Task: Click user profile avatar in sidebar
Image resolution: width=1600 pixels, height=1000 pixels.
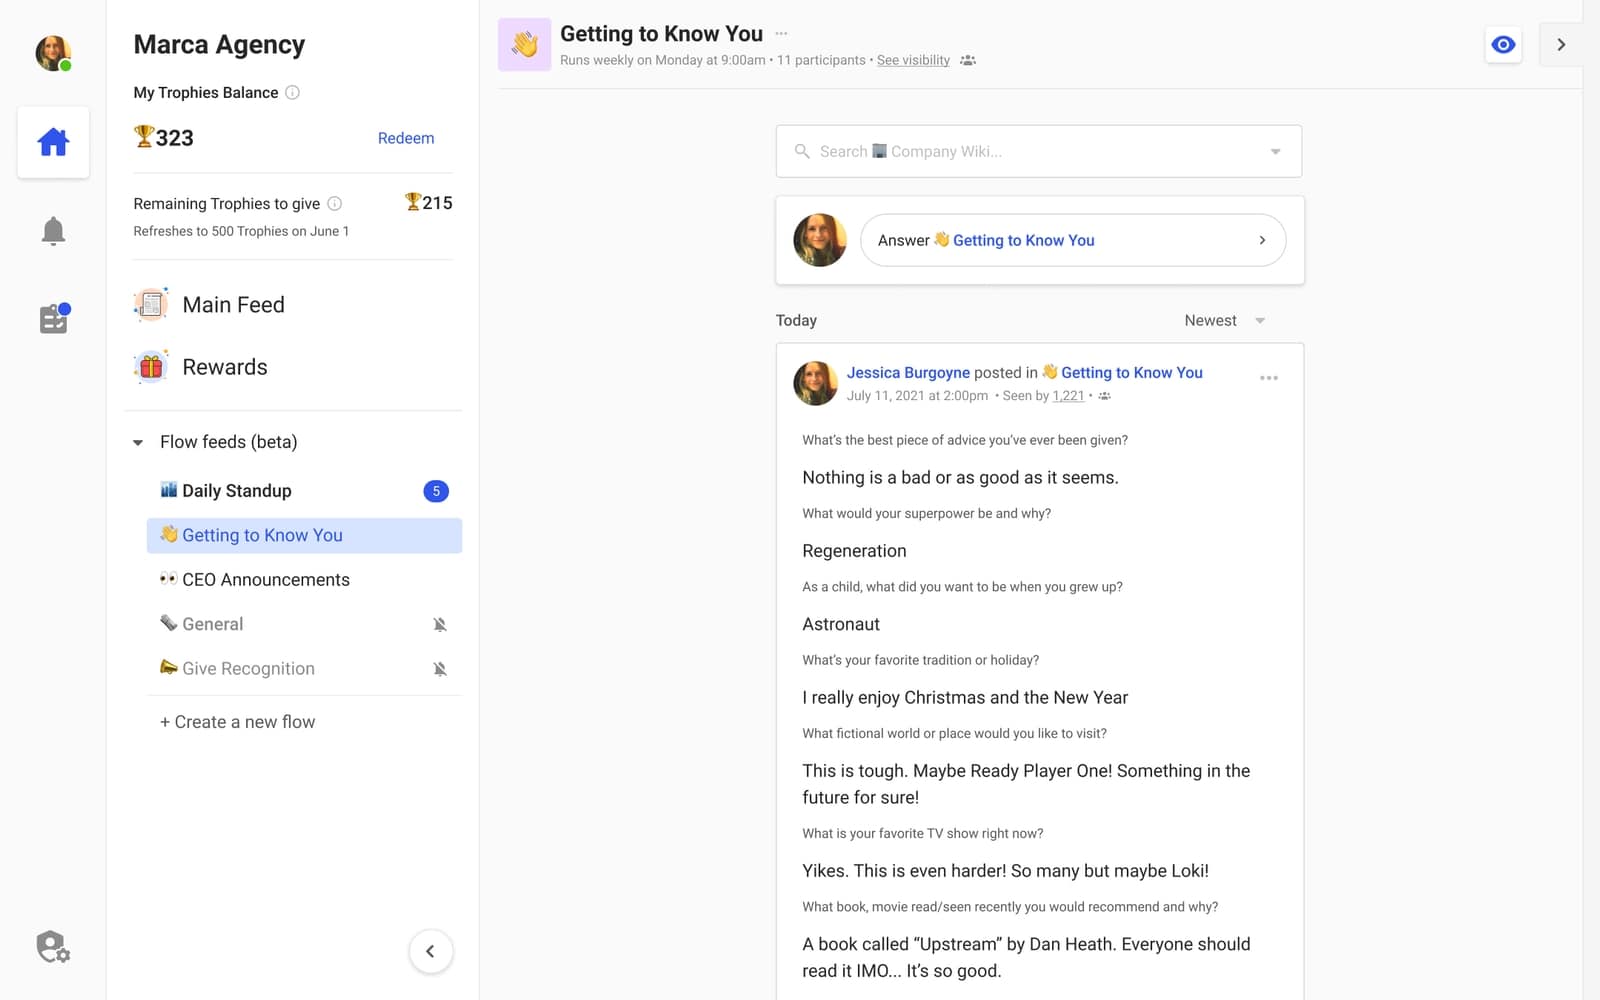Action: (53, 53)
